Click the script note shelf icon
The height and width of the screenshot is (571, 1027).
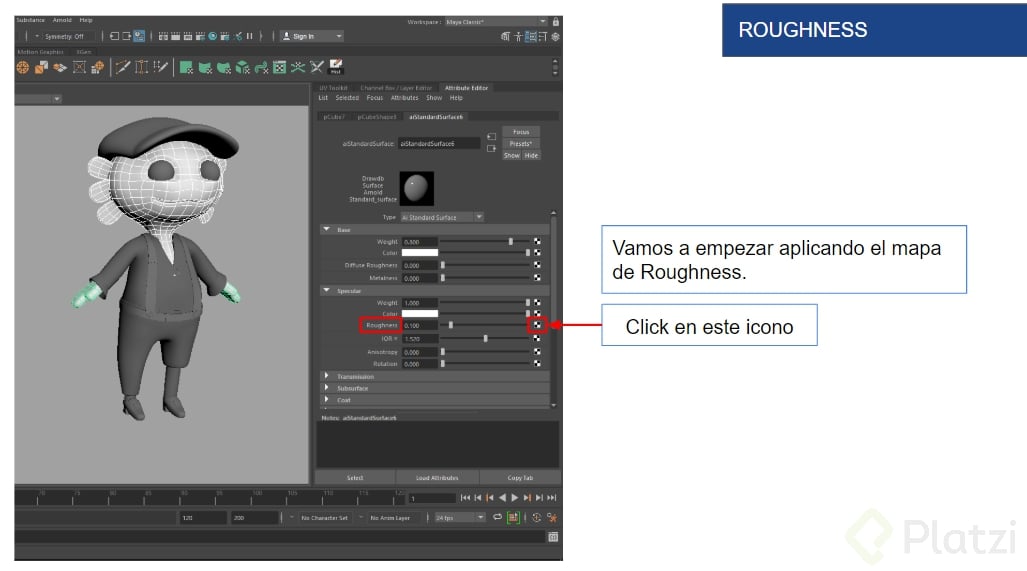tap(336, 66)
